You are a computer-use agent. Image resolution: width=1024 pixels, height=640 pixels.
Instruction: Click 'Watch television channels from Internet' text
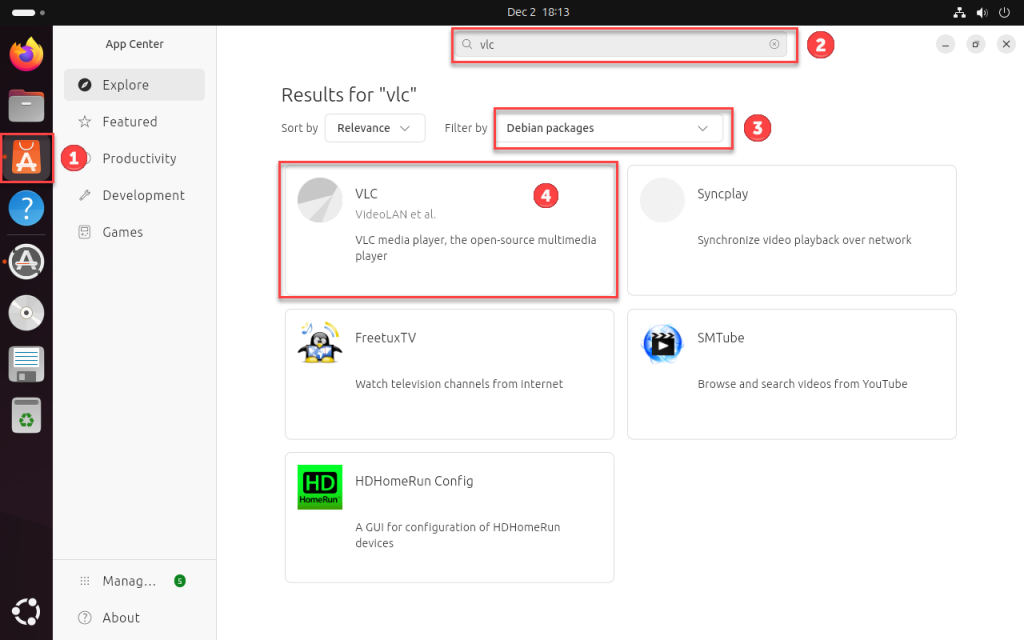[x=458, y=384]
